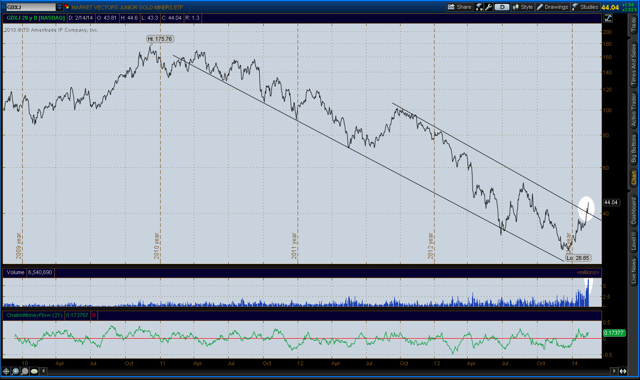Expand the GDXJ symbol dropdown arrow
This screenshot has width=640, height=380.
(60, 7)
